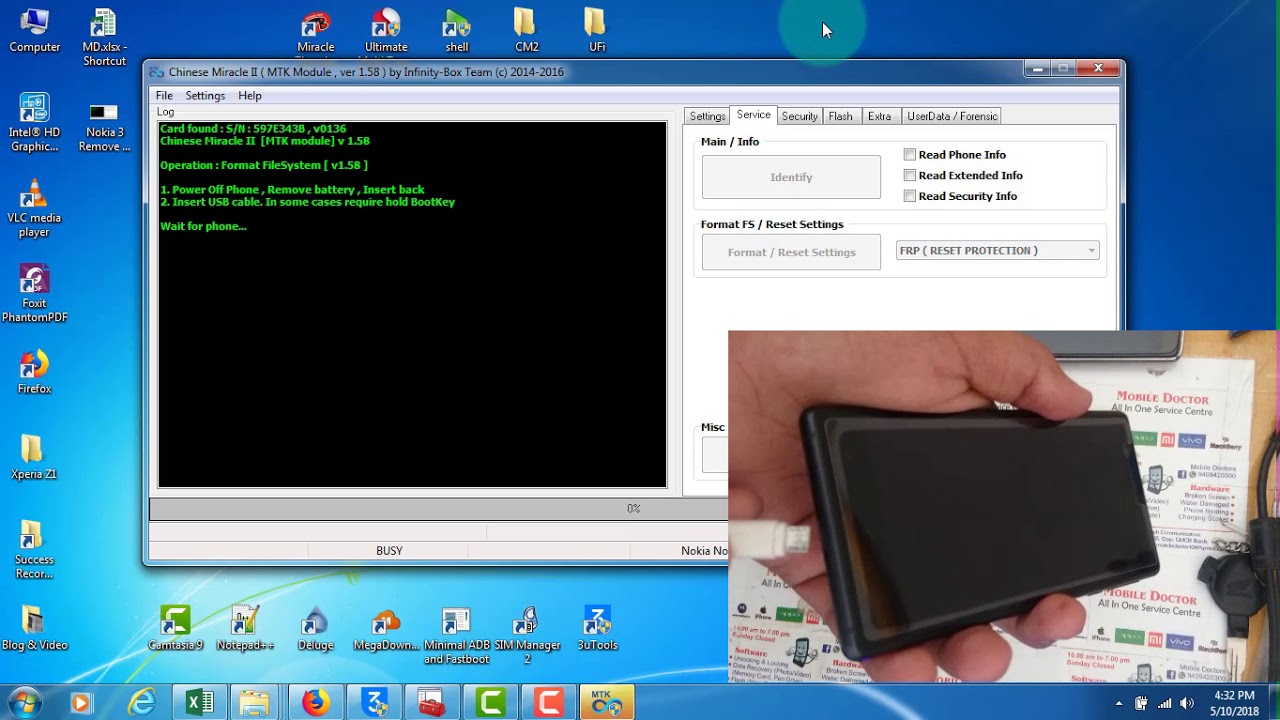The height and width of the screenshot is (720, 1280).
Task: Open 3uTools from the taskbar
Action: (x=374, y=703)
